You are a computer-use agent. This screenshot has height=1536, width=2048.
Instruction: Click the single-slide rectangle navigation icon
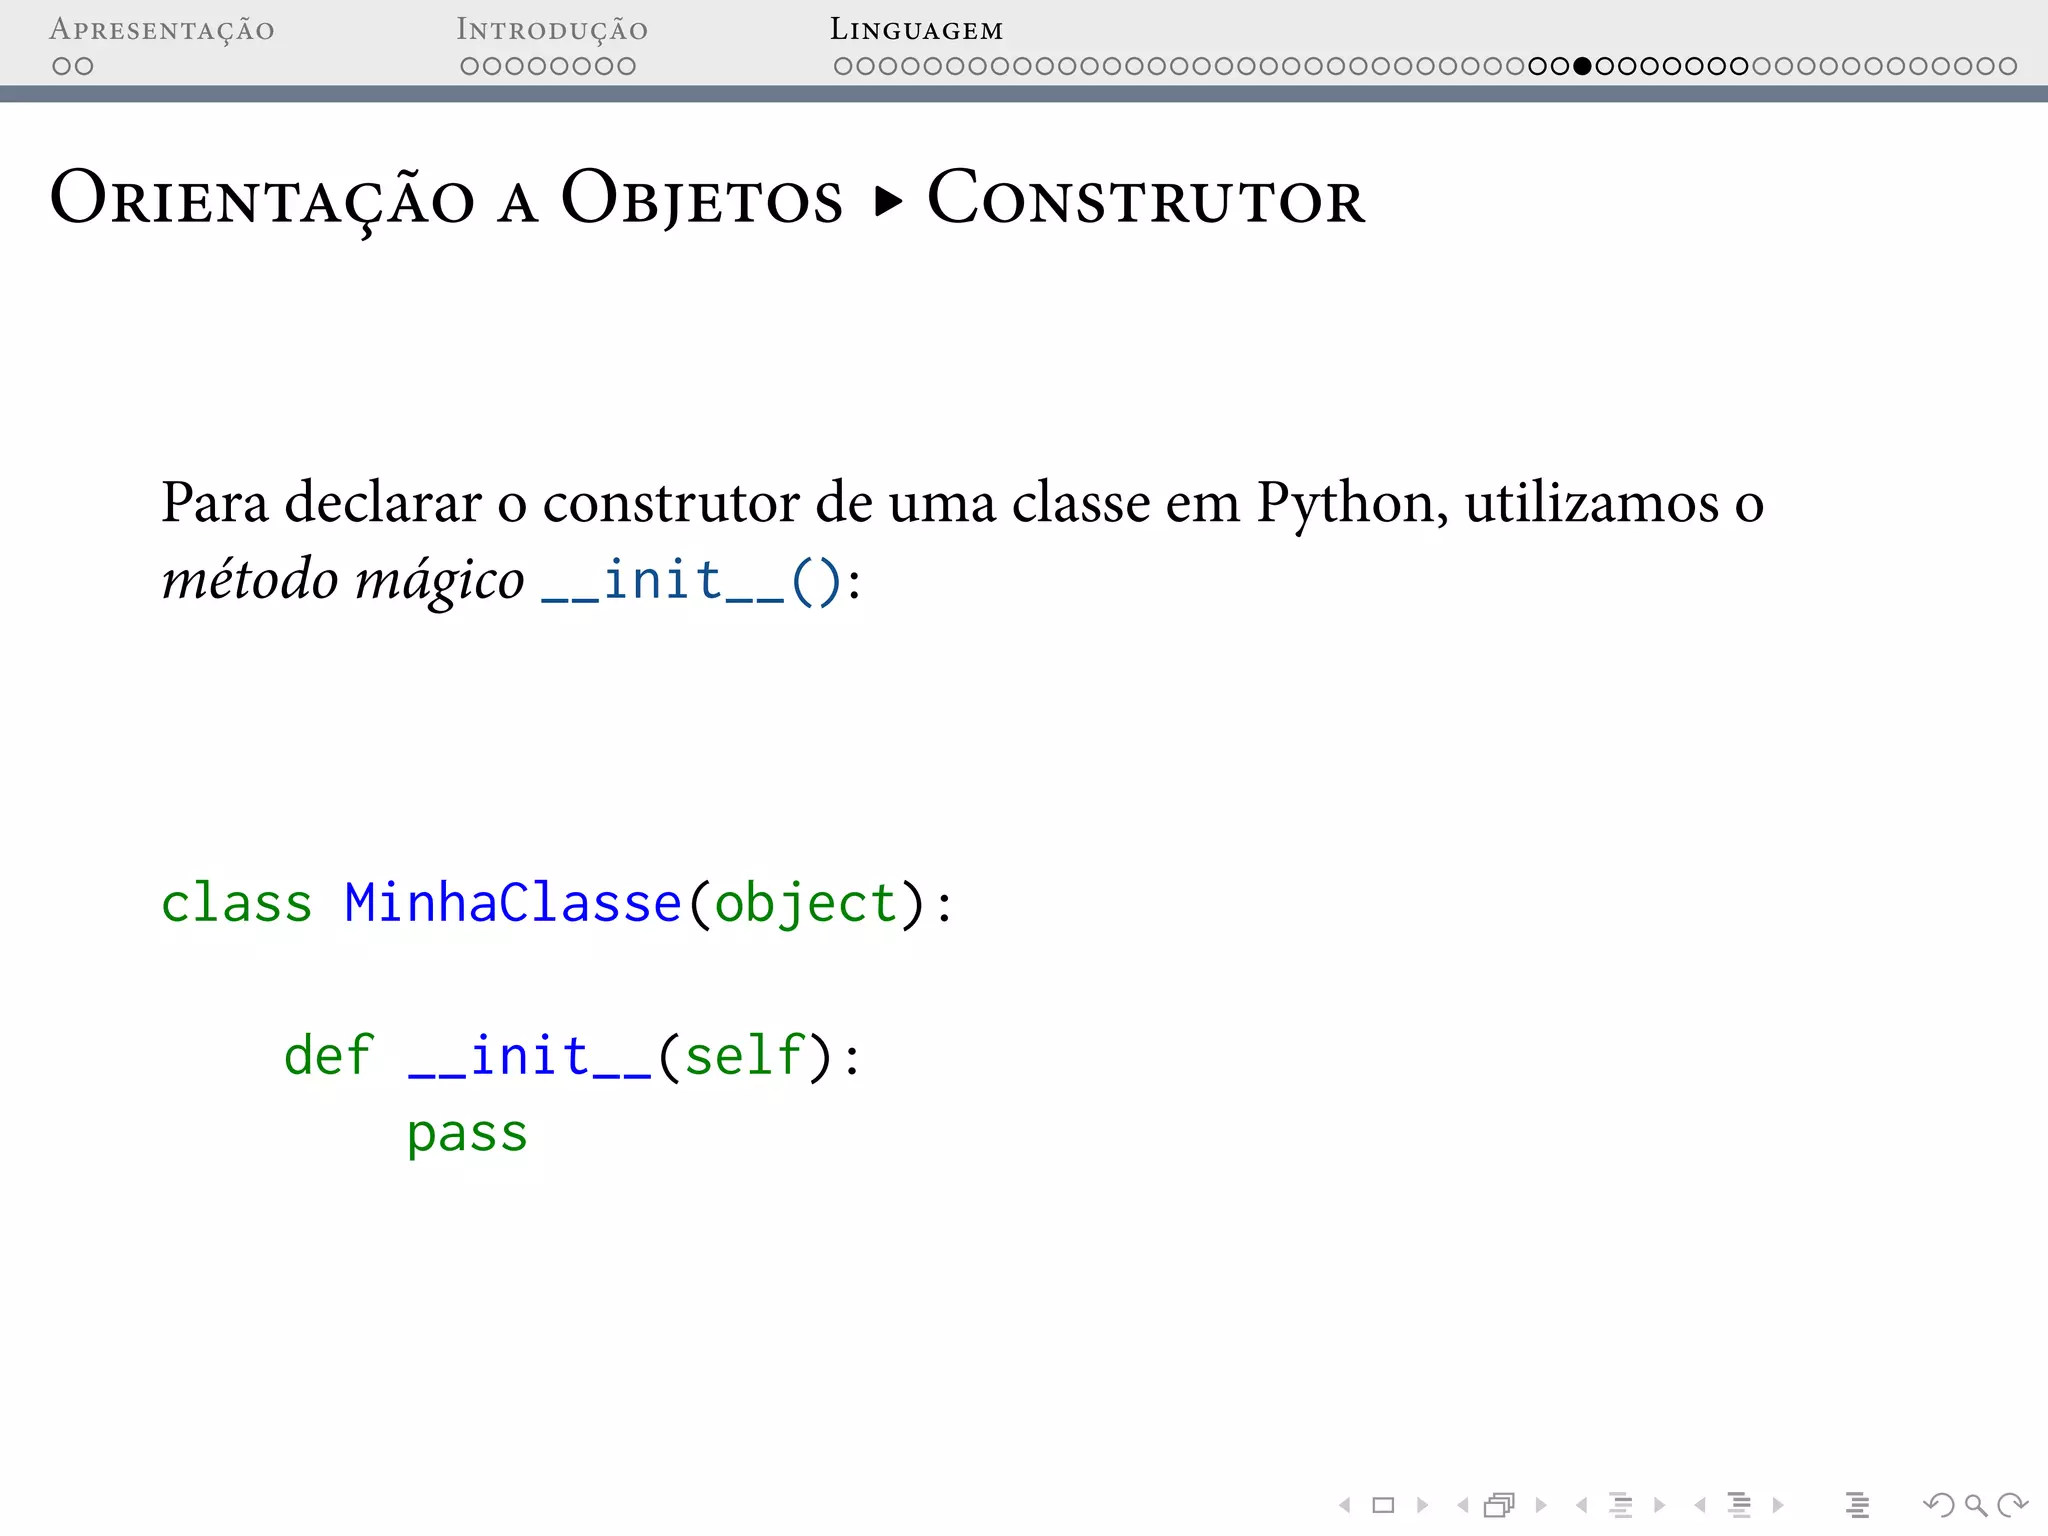click(x=1384, y=1505)
